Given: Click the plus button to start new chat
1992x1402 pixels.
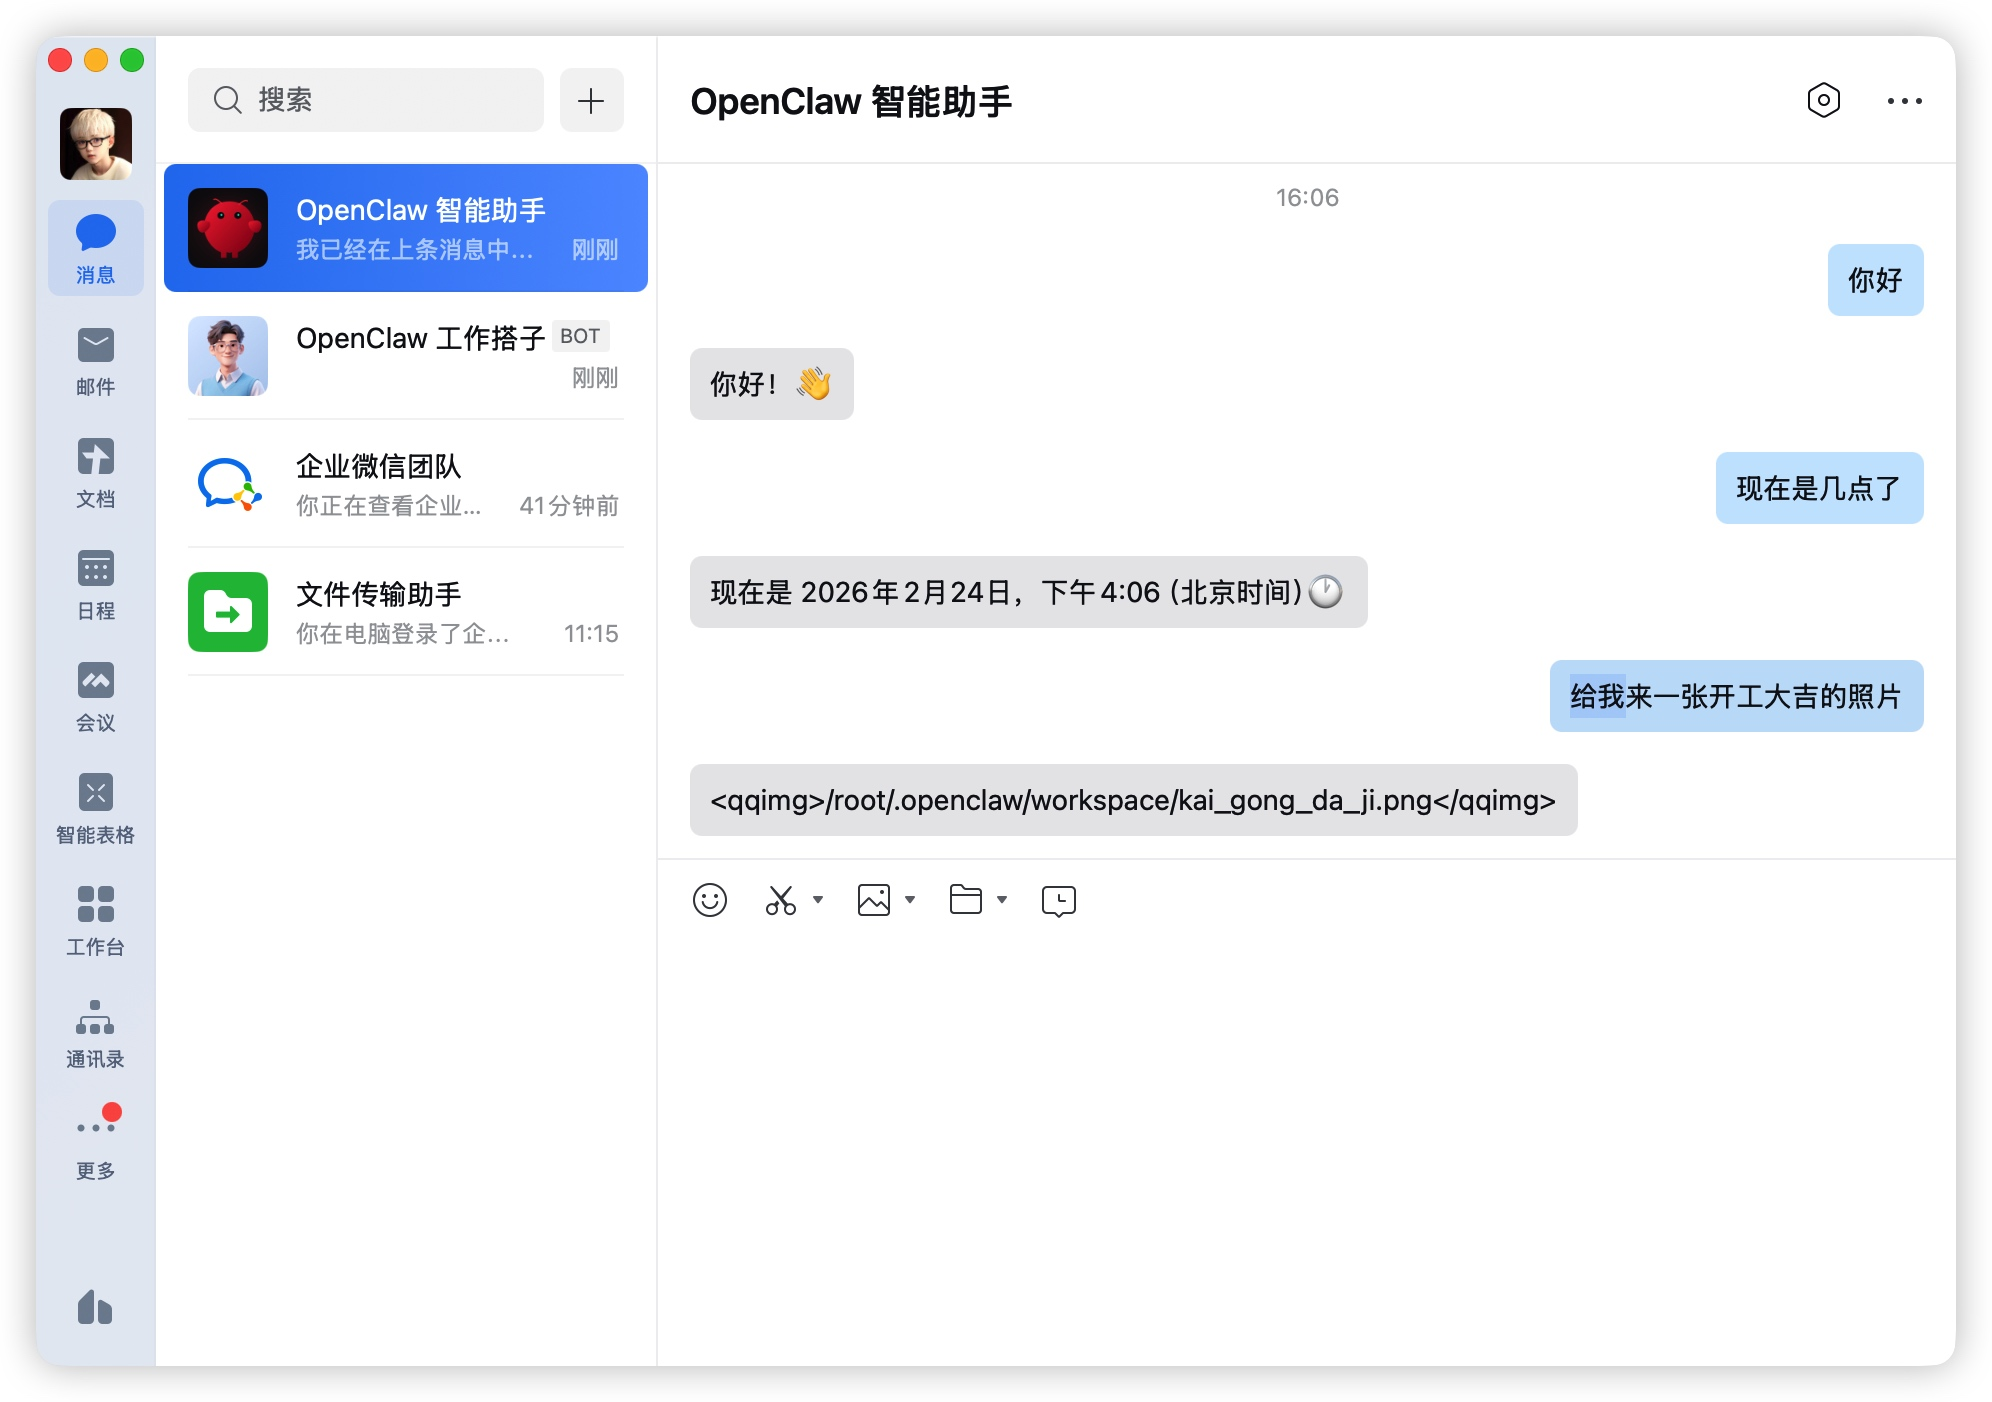Looking at the screenshot, I should point(591,100).
